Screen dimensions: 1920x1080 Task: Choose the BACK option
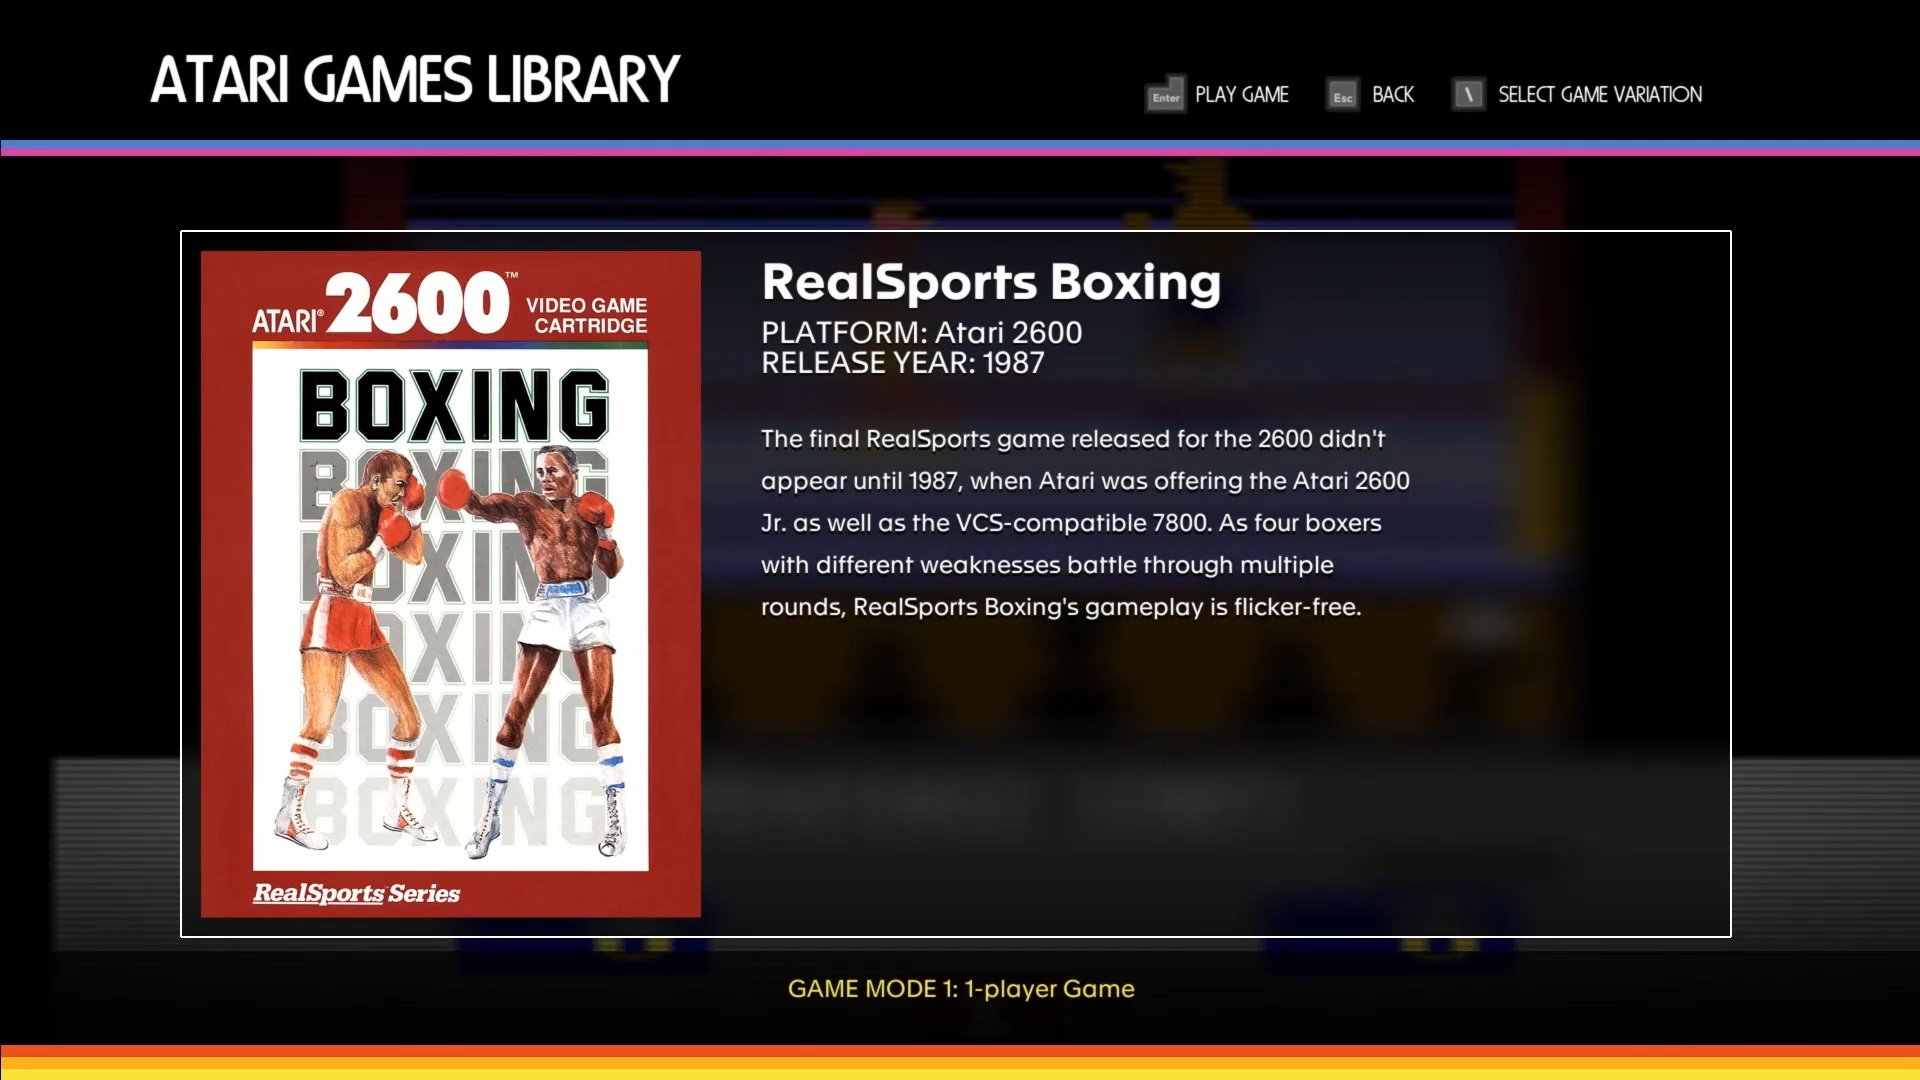(x=1392, y=95)
